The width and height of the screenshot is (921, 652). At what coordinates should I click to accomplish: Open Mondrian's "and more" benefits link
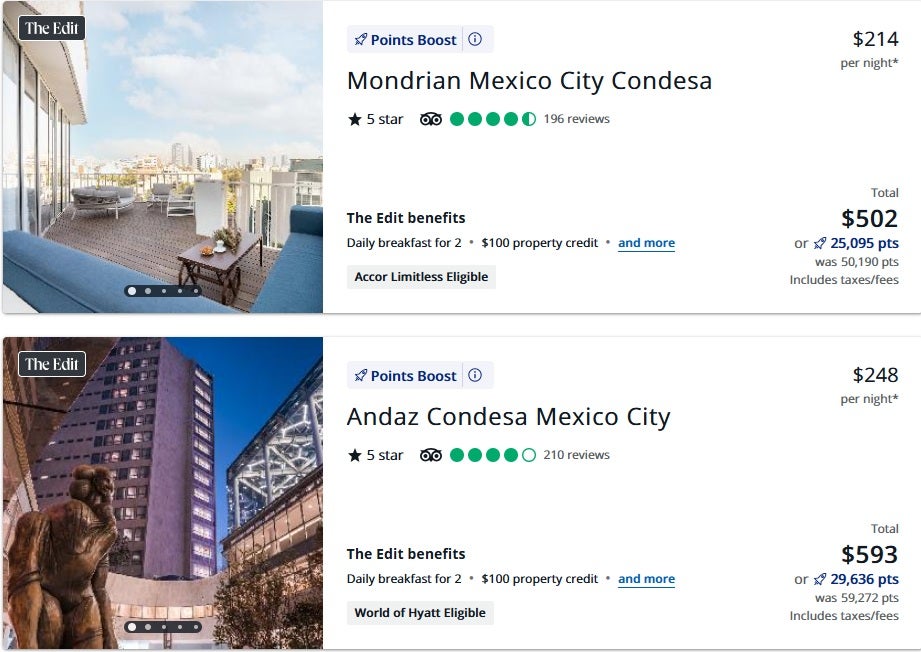pyautogui.click(x=646, y=243)
